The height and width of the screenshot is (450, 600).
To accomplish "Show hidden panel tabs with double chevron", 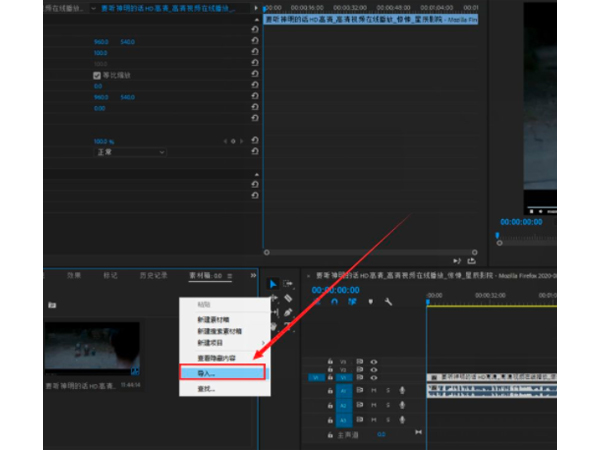I will coord(253,275).
